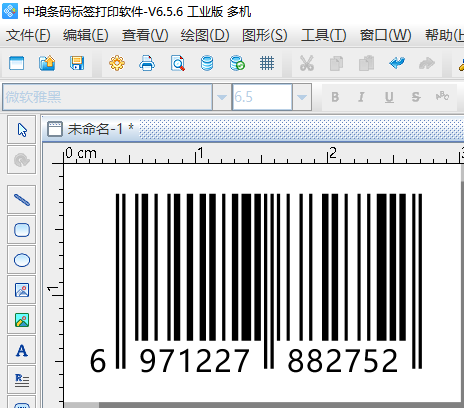Screen dimensions: 464x408
Task: Expand the font name dropdown
Action: tap(222, 97)
